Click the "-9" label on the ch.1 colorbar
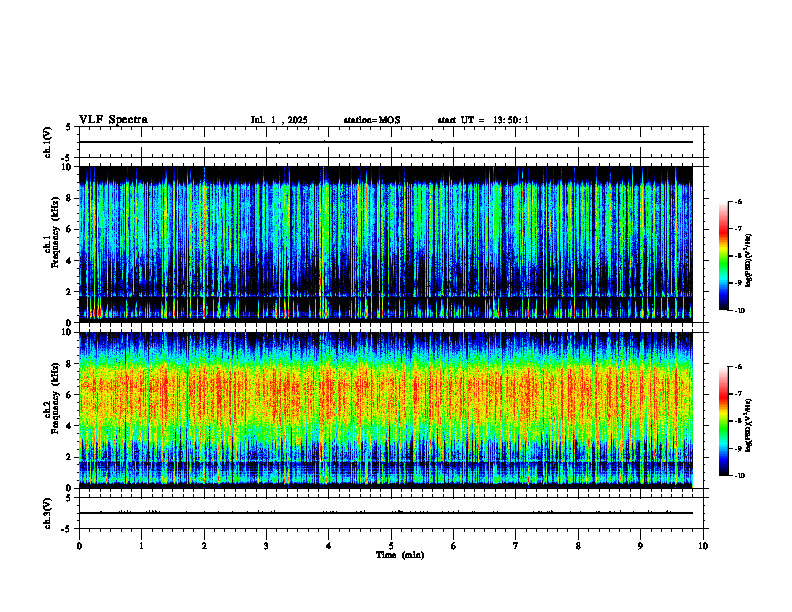Screen dimensions: 792x612 (x=738, y=283)
